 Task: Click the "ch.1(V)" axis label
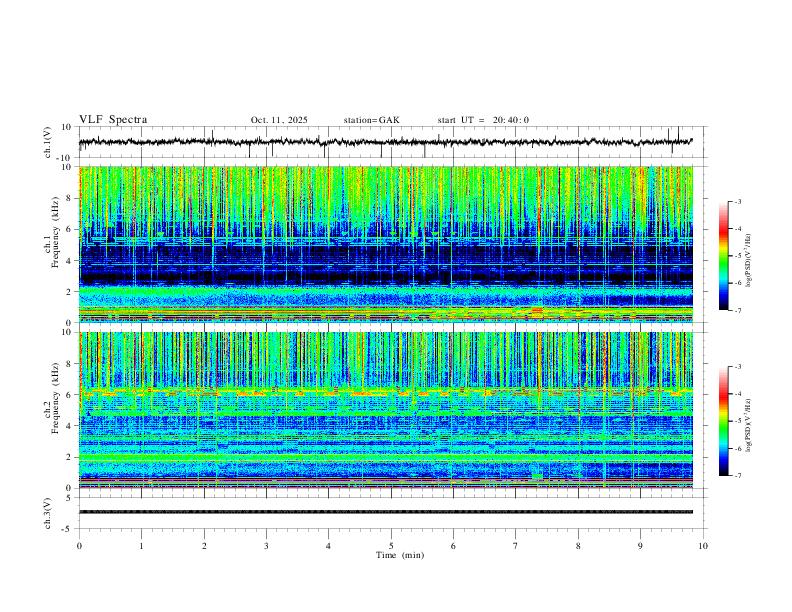[x=48, y=142]
